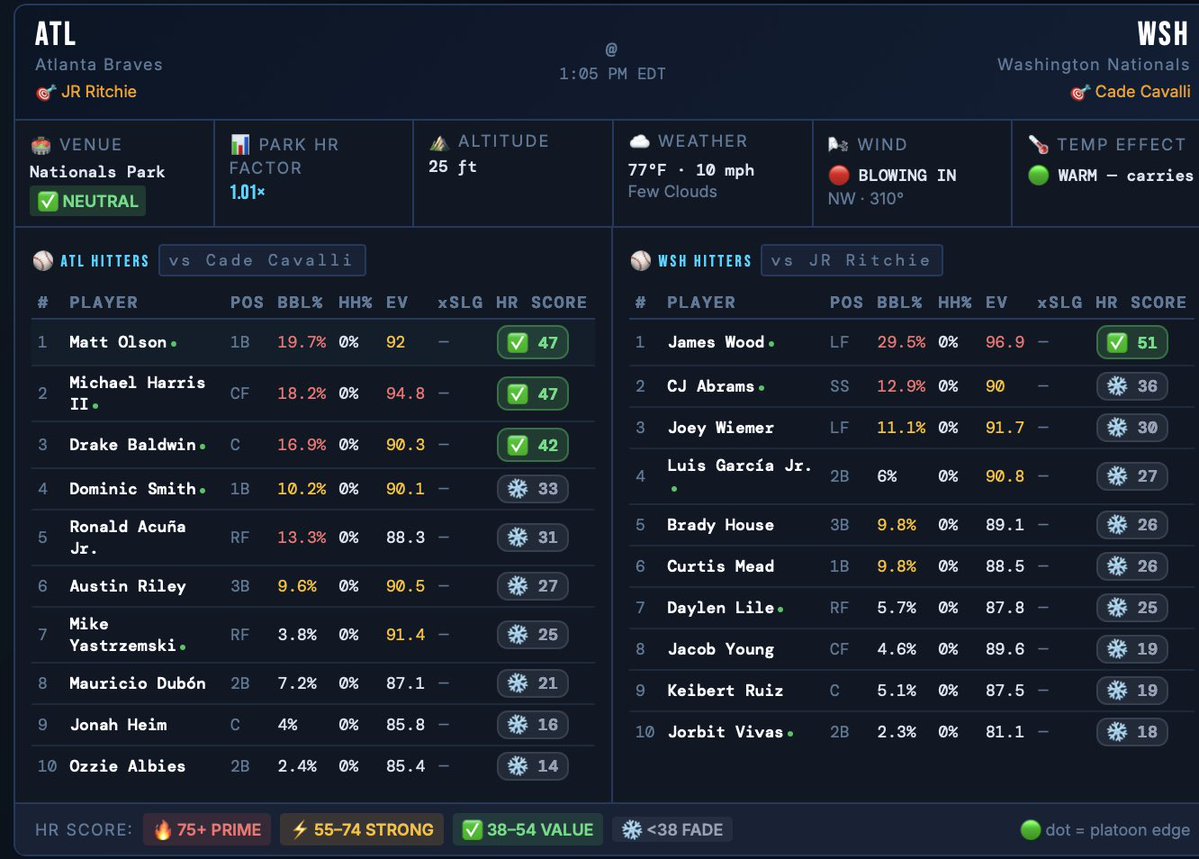This screenshot has height=859, width=1199.
Task: Select Ronald Acuña Jr. player name
Action: tap(127, 537)
